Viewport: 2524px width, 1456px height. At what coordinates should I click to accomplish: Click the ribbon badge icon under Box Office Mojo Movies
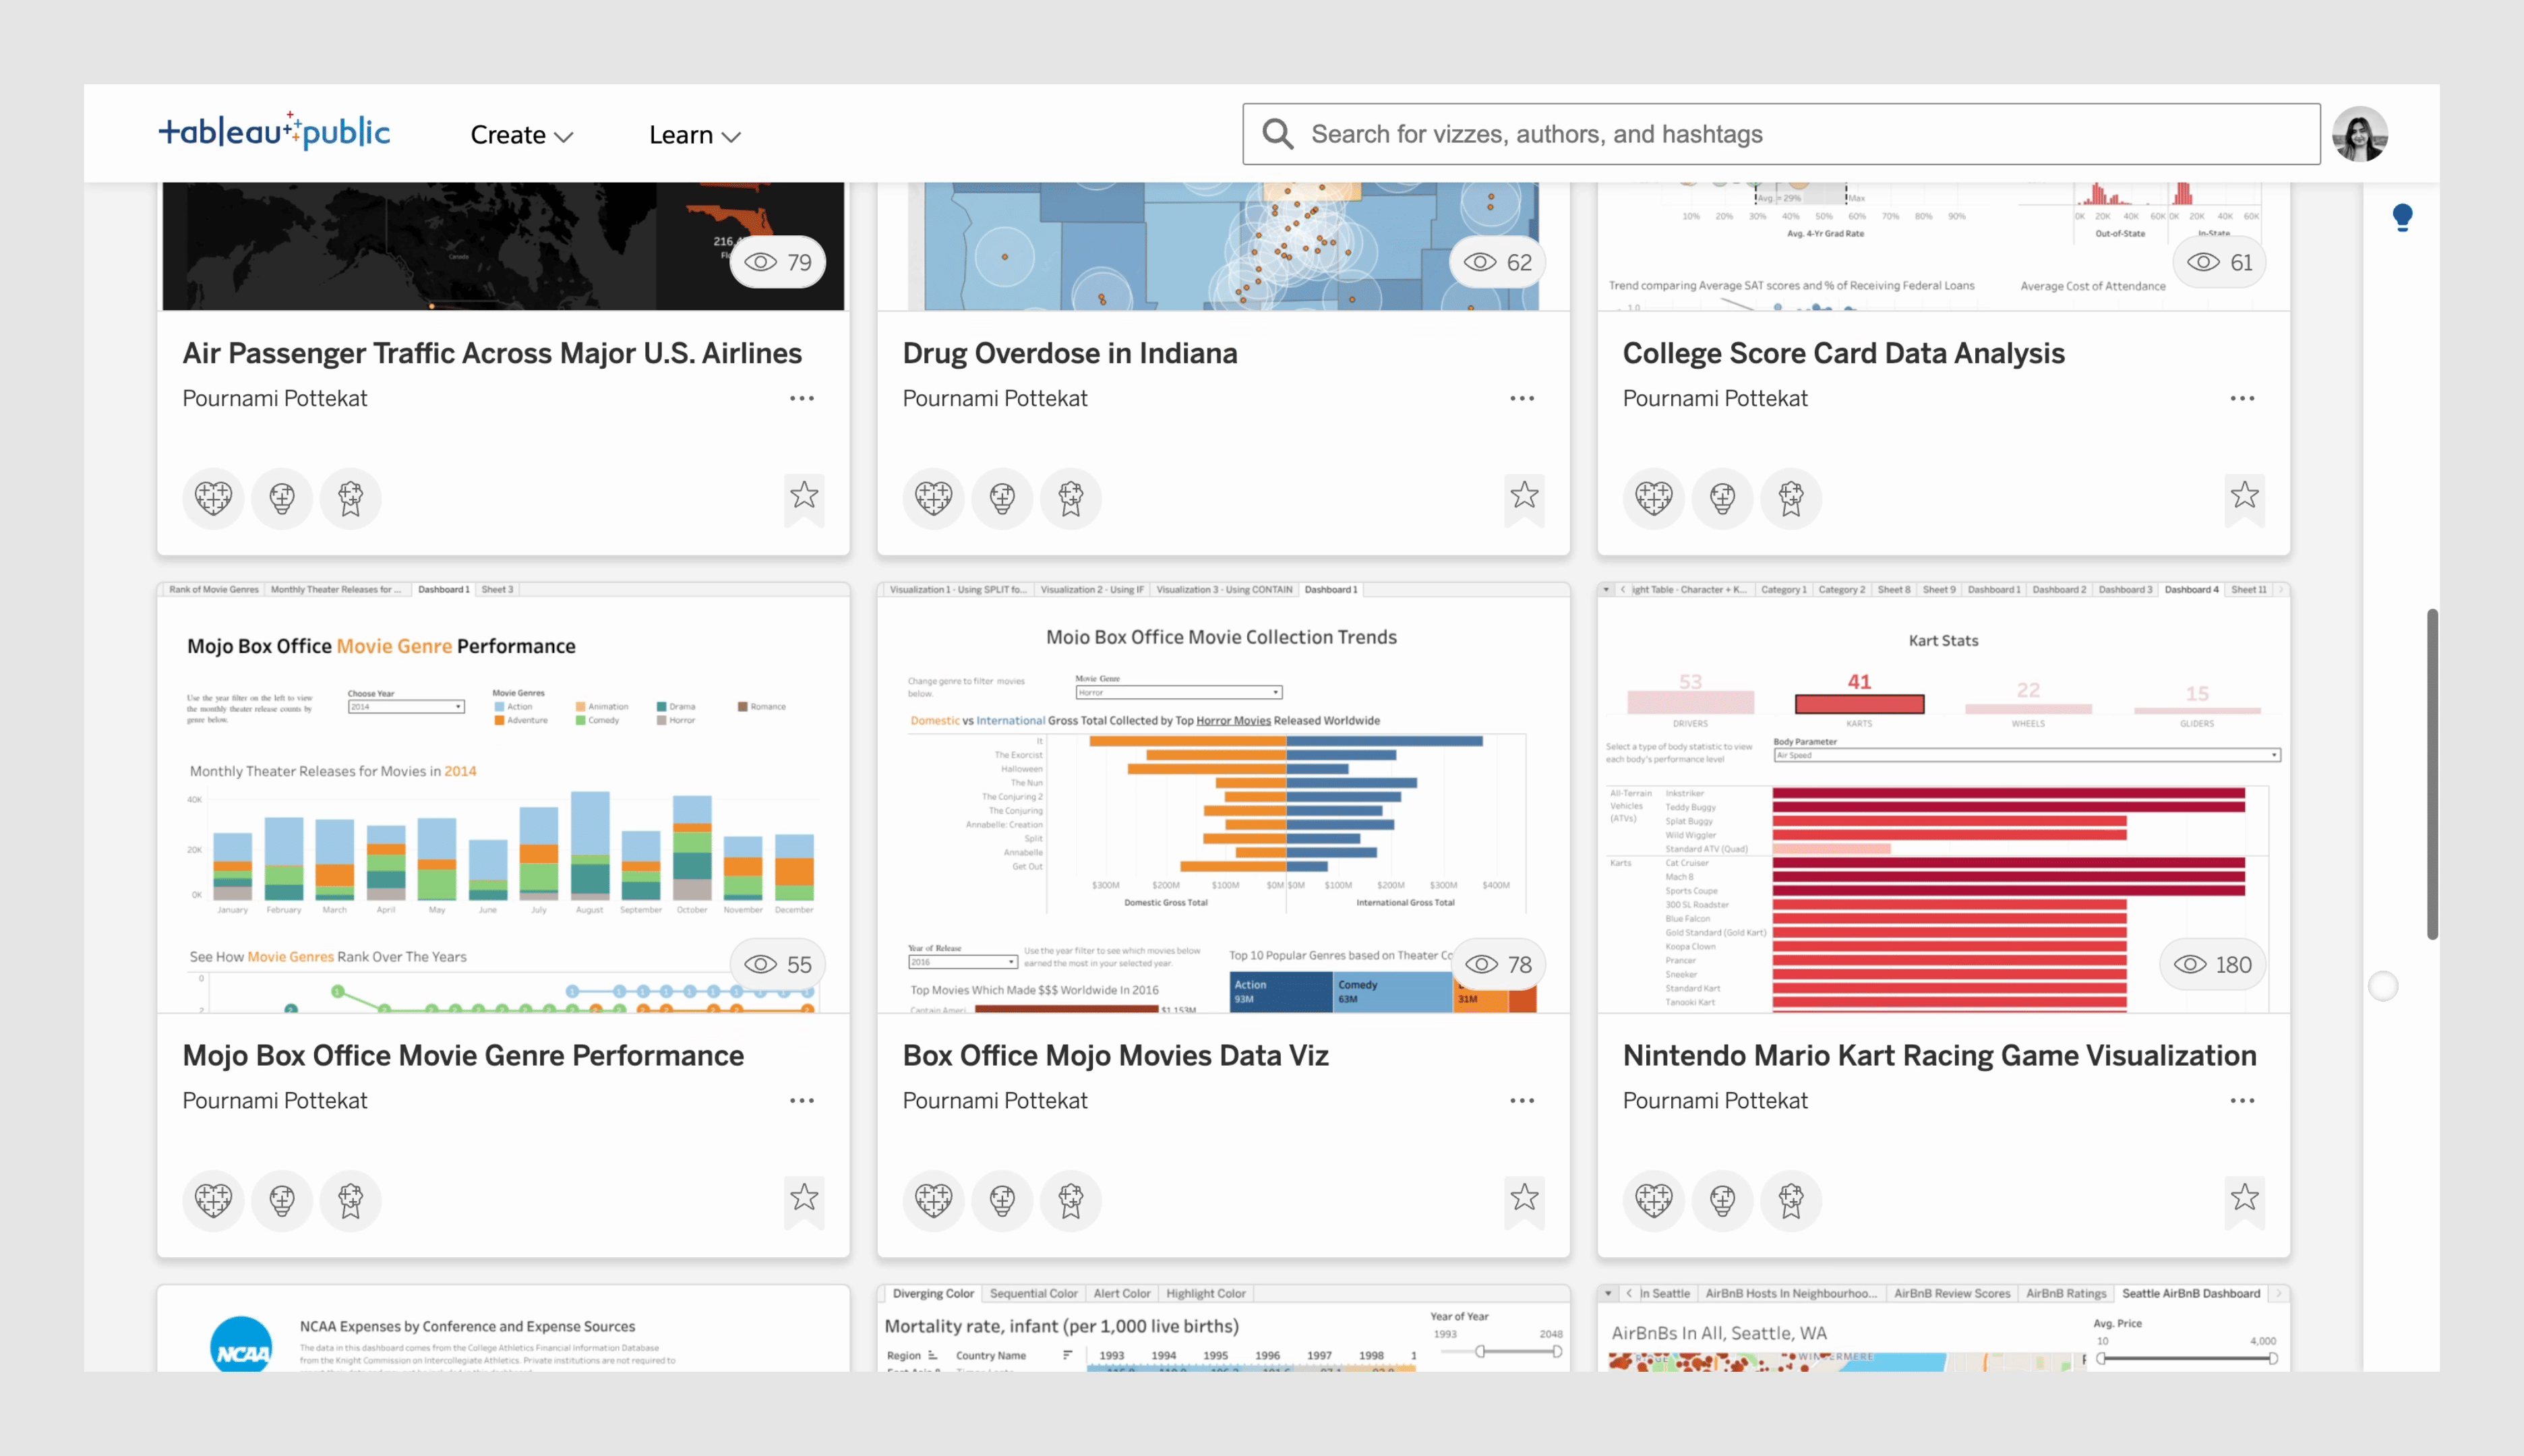[1070, 1199]
